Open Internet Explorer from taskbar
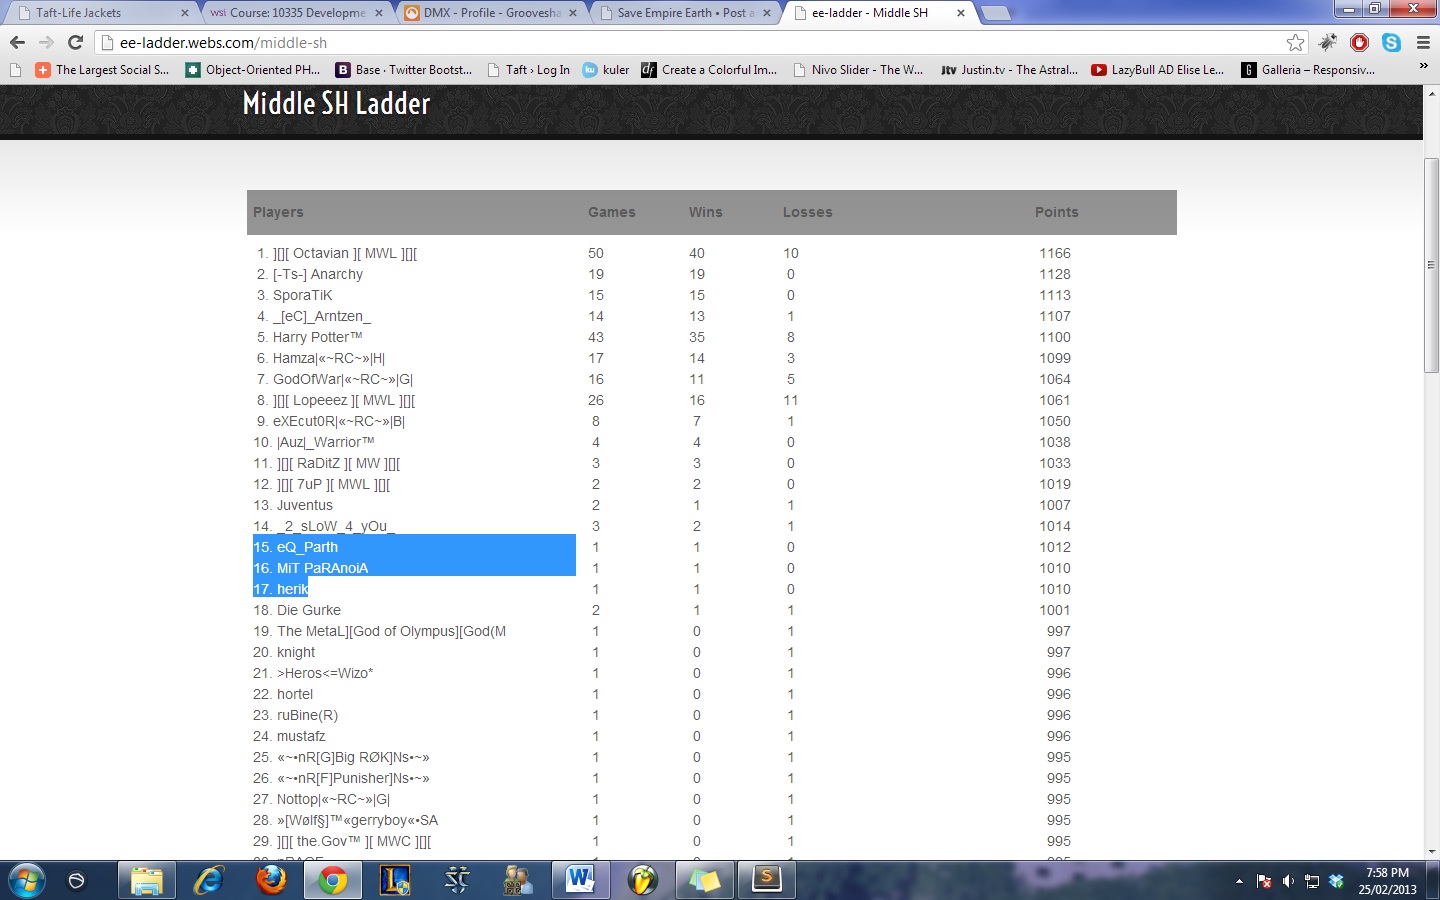The image size is (1440, 900). (209, 880)
